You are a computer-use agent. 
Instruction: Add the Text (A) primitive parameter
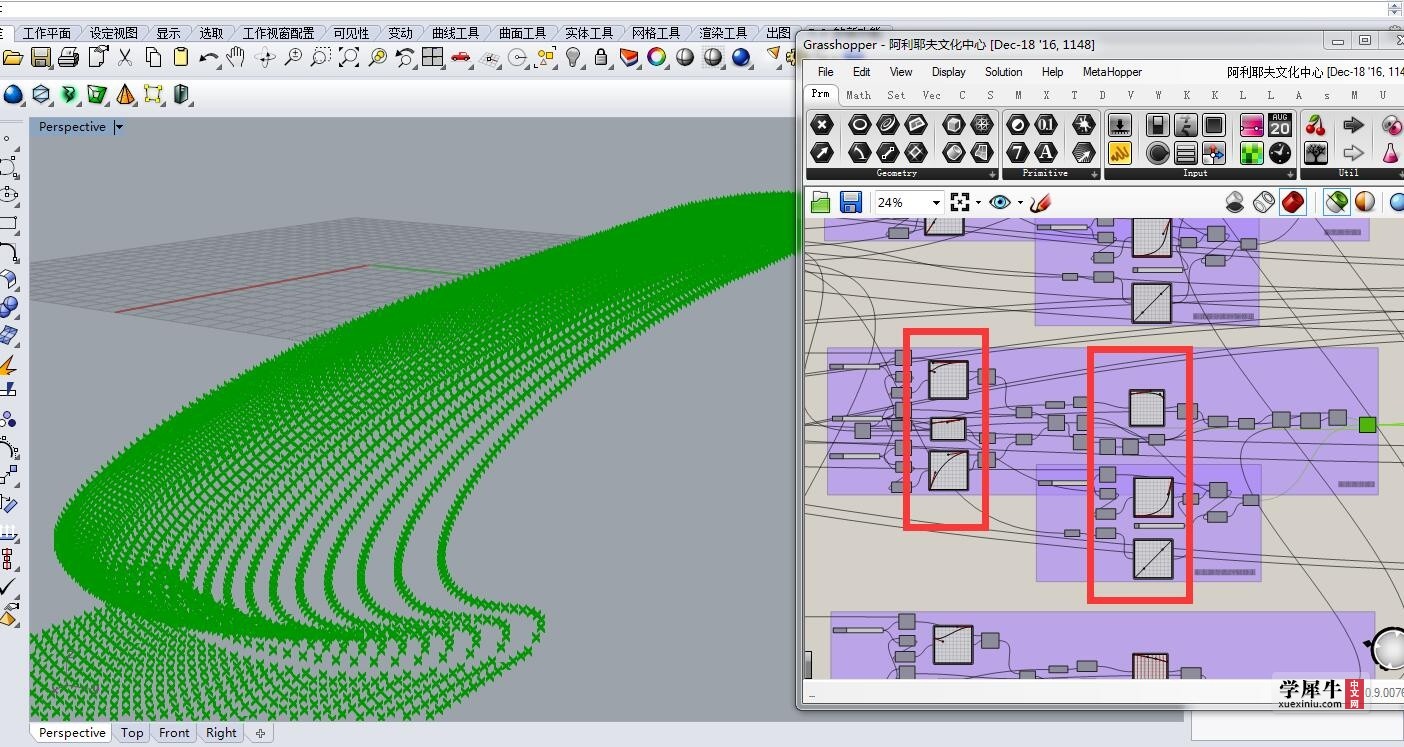[1045, 152]
